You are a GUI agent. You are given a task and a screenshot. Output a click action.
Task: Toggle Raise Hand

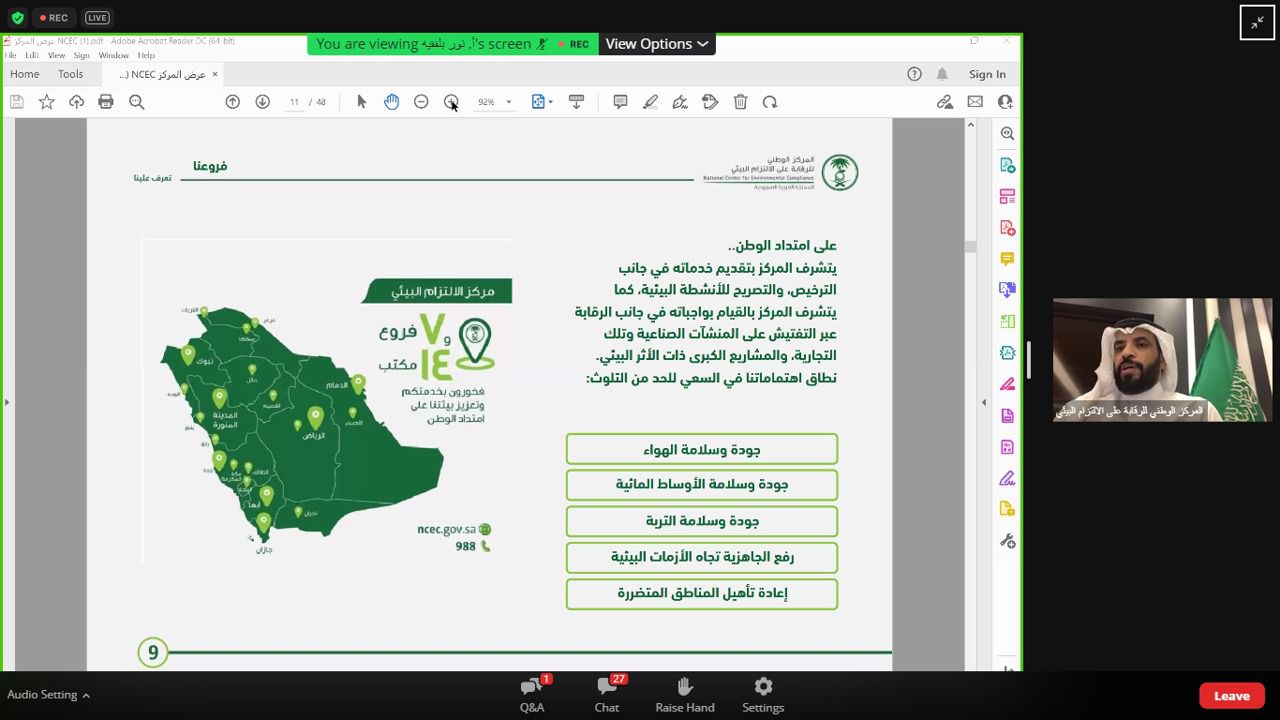(685, 694)
